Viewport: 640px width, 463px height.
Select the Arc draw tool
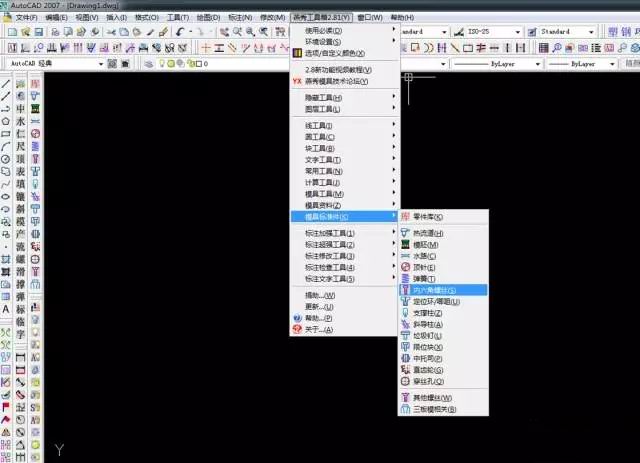6,147
